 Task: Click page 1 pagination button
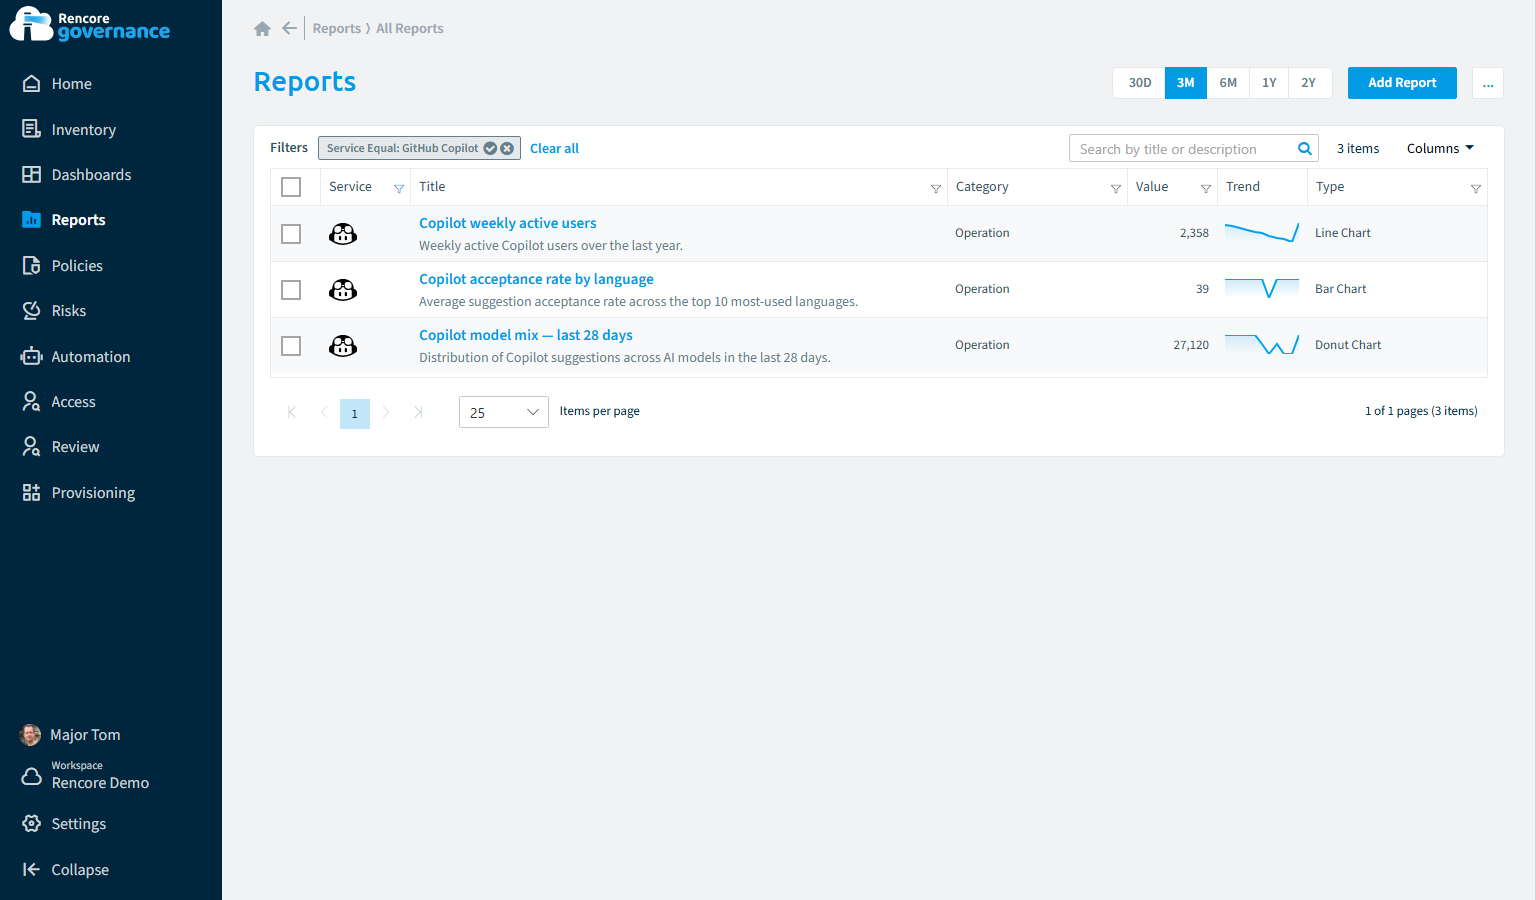355,413
